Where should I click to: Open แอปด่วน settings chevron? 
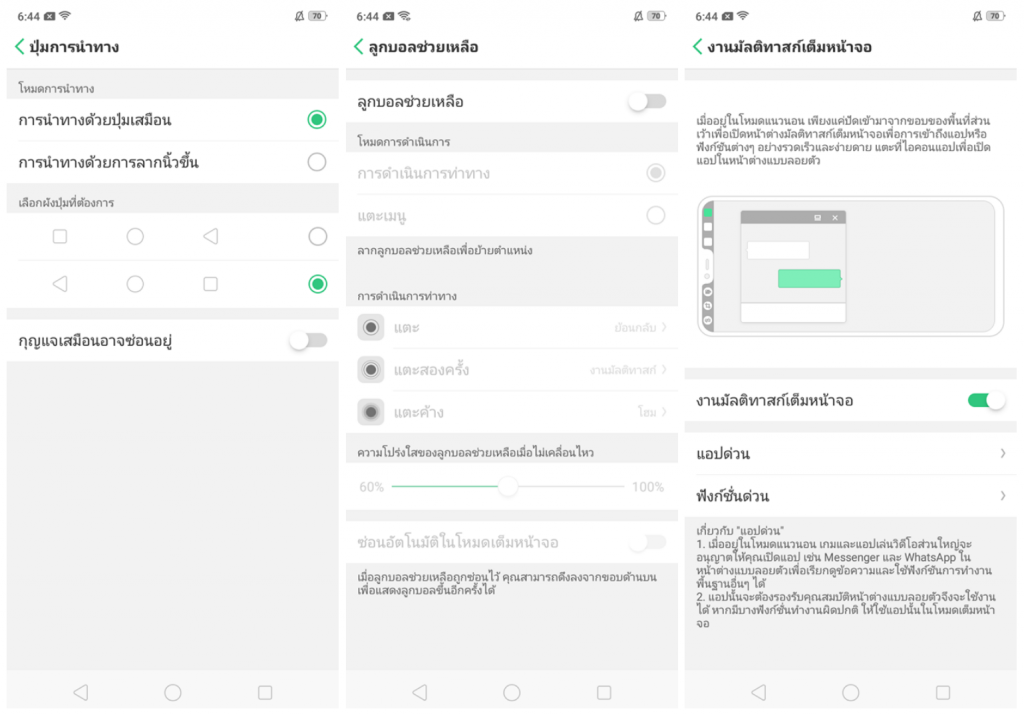(1003, 453)
